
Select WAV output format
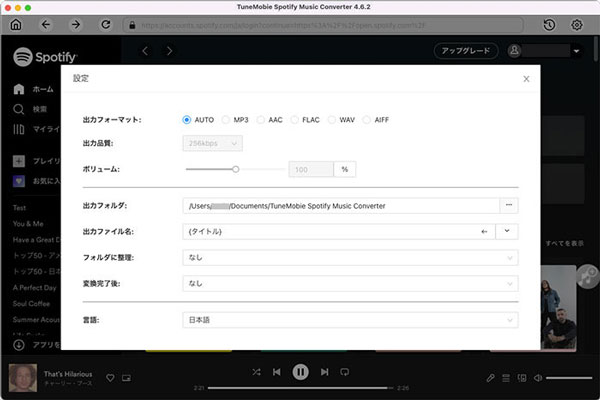[332, 120]
